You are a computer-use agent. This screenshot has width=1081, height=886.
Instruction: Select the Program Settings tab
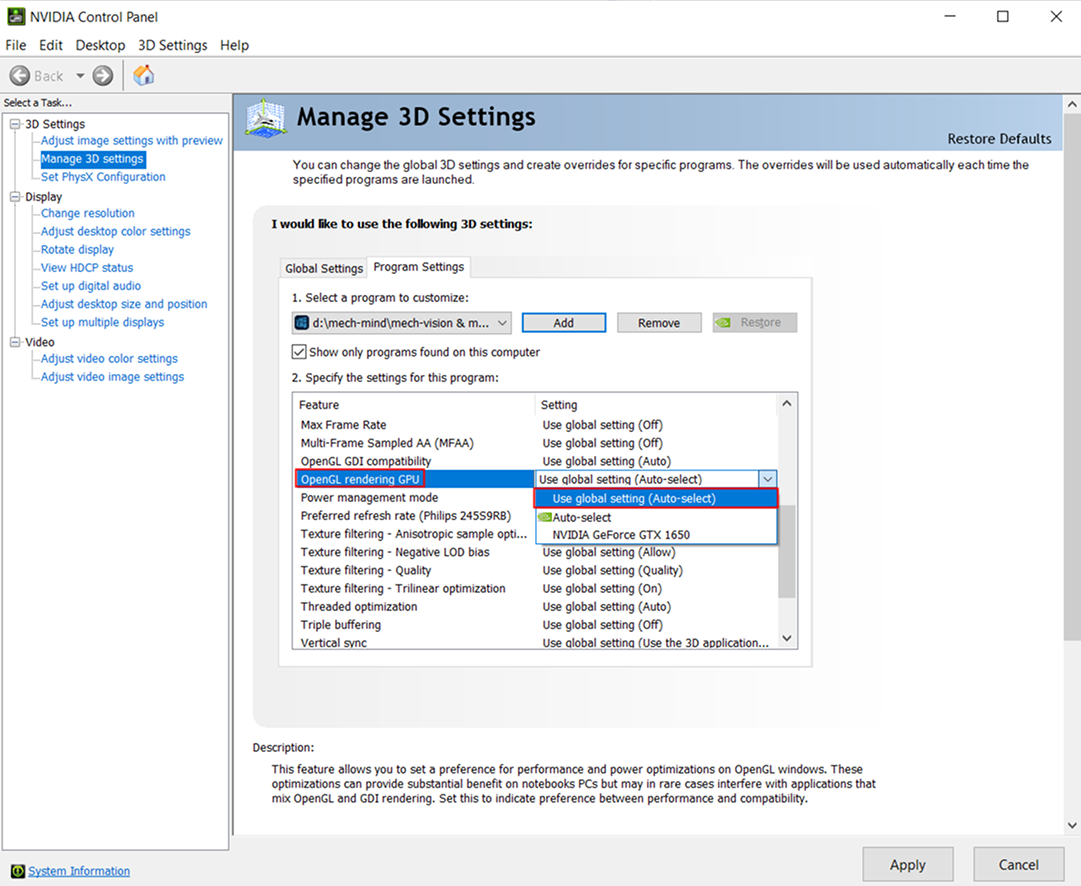point(418,267)
